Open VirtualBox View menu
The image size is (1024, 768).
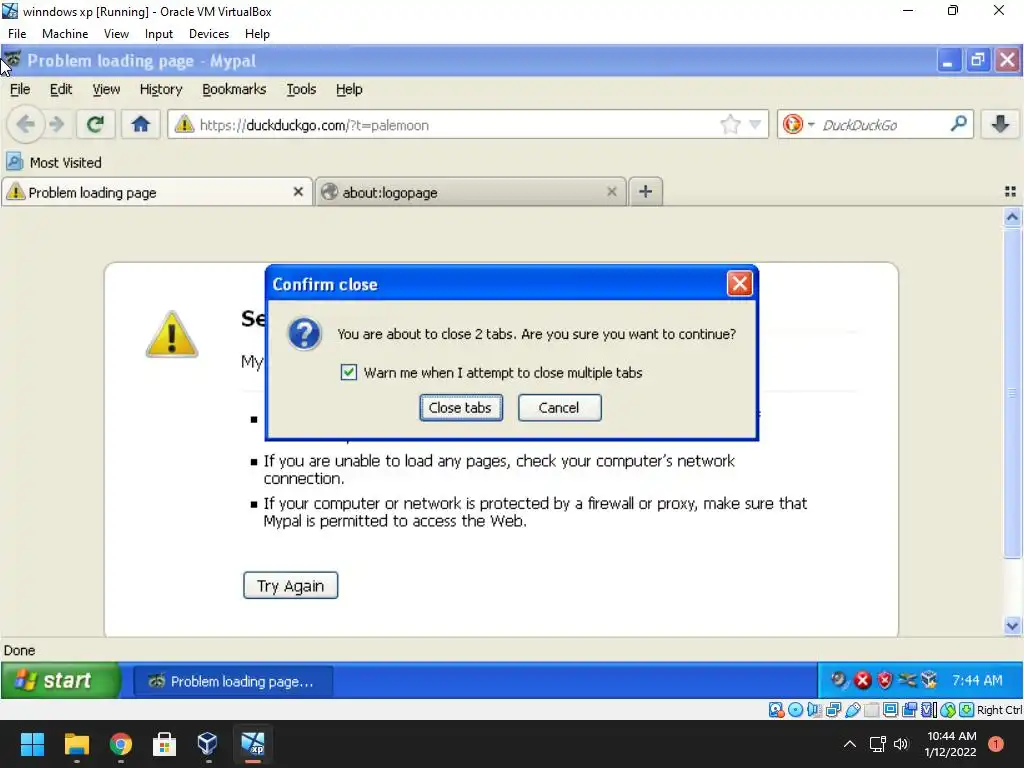click(116, 34)
